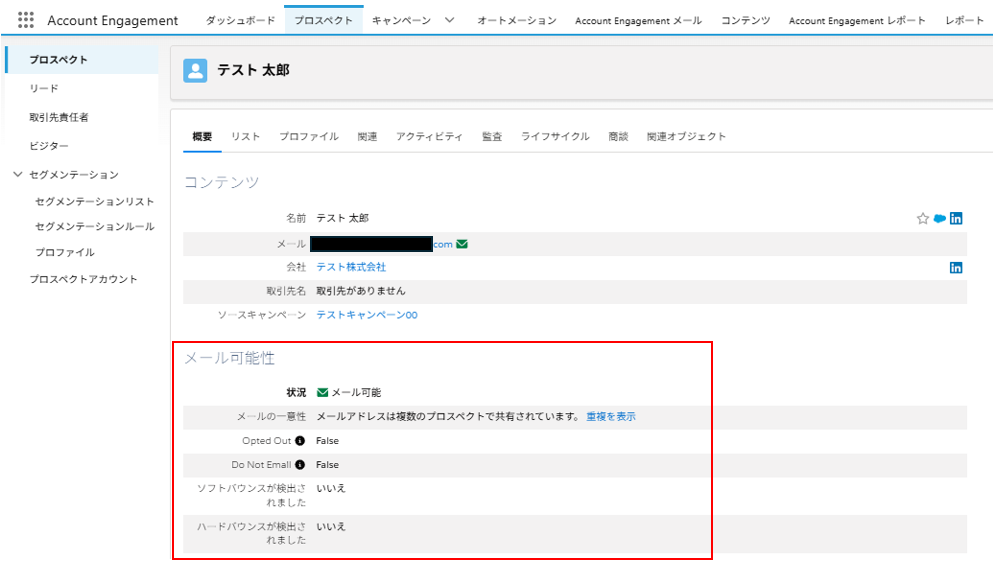Image resolution: width=993 pixels, height=587 pixels.
Task: Select 取引先責任者 in the left sidebar
Action: (59, 117)
